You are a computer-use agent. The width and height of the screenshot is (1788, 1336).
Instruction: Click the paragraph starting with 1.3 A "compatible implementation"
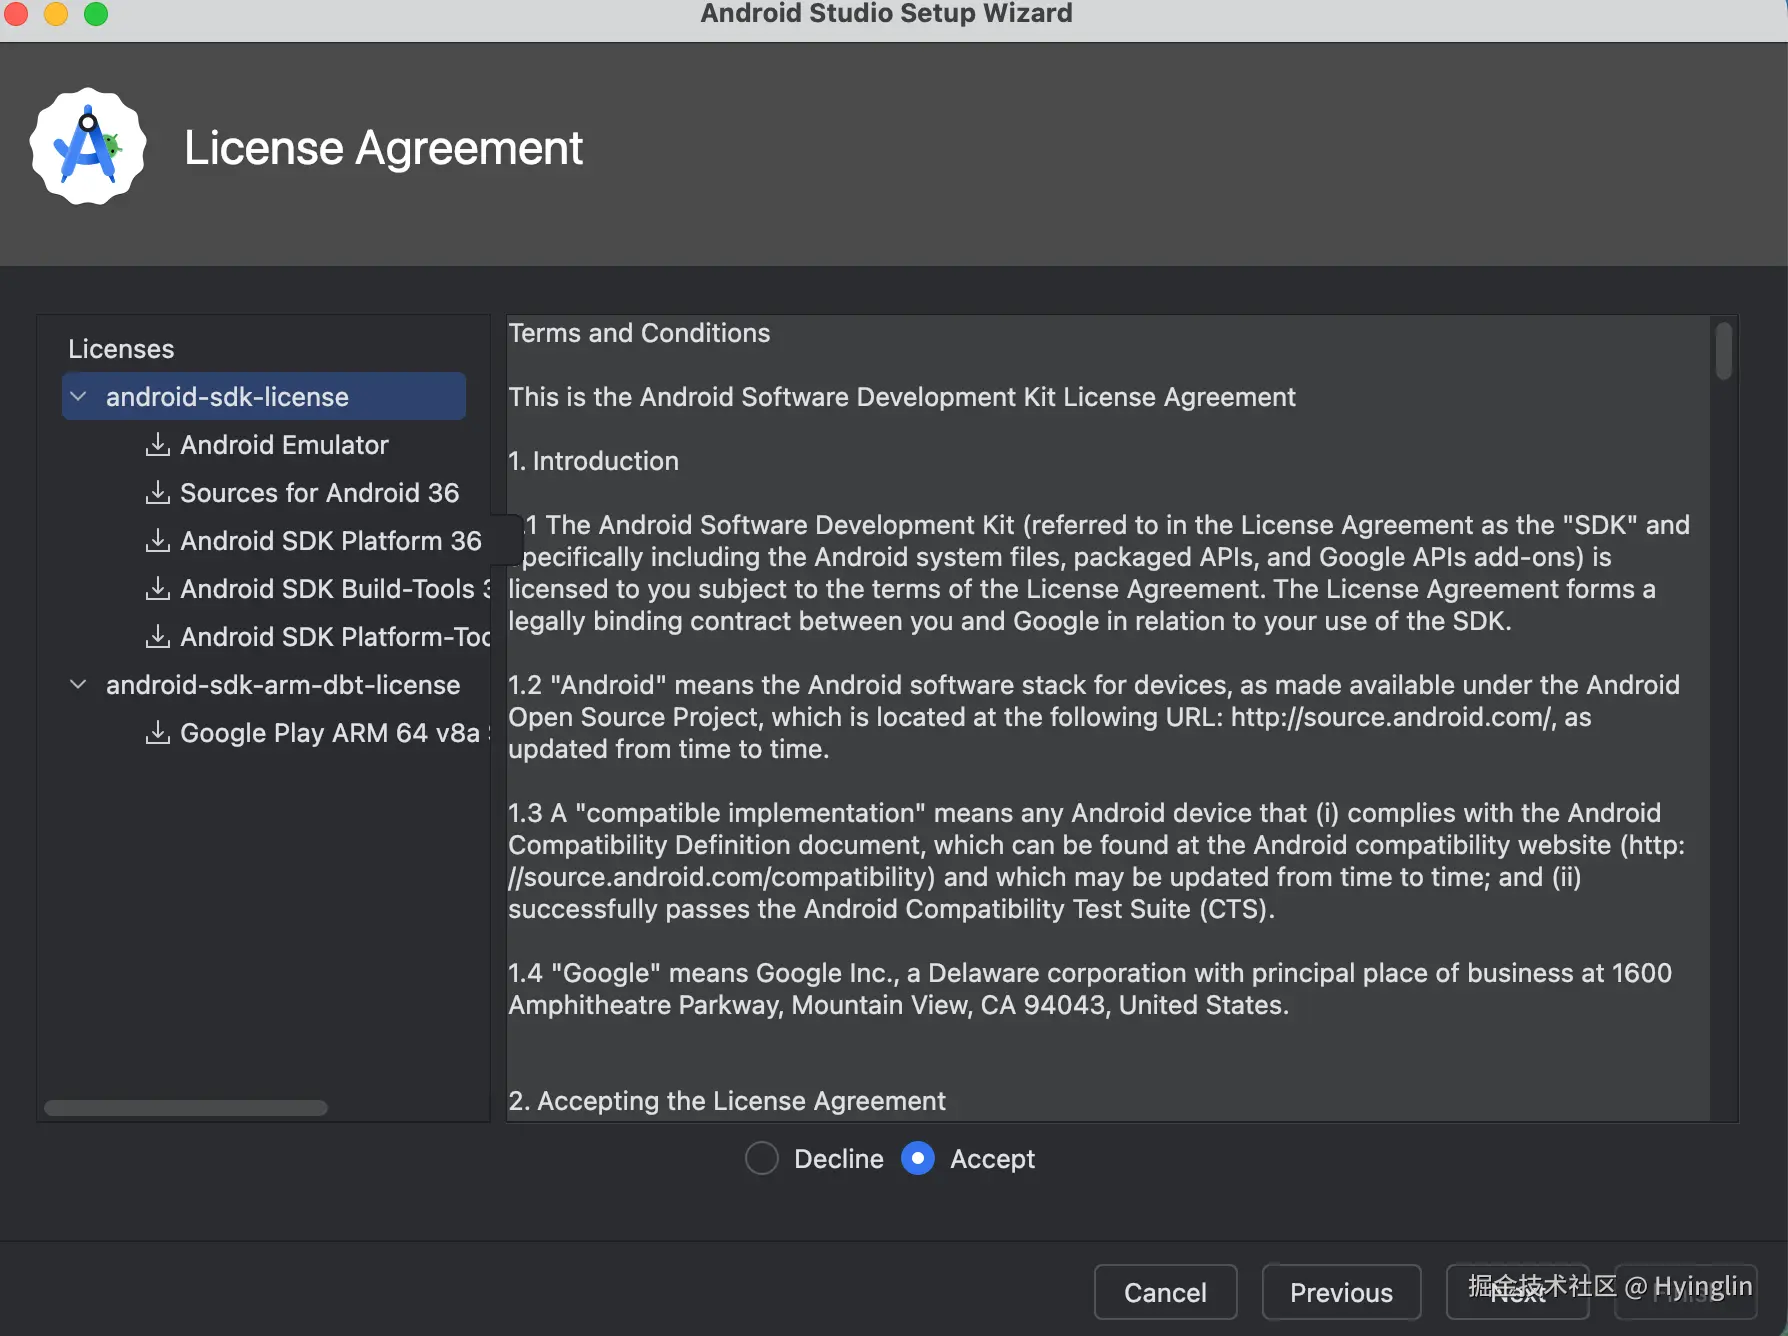pyautogui.click(x=1096, y=860)
